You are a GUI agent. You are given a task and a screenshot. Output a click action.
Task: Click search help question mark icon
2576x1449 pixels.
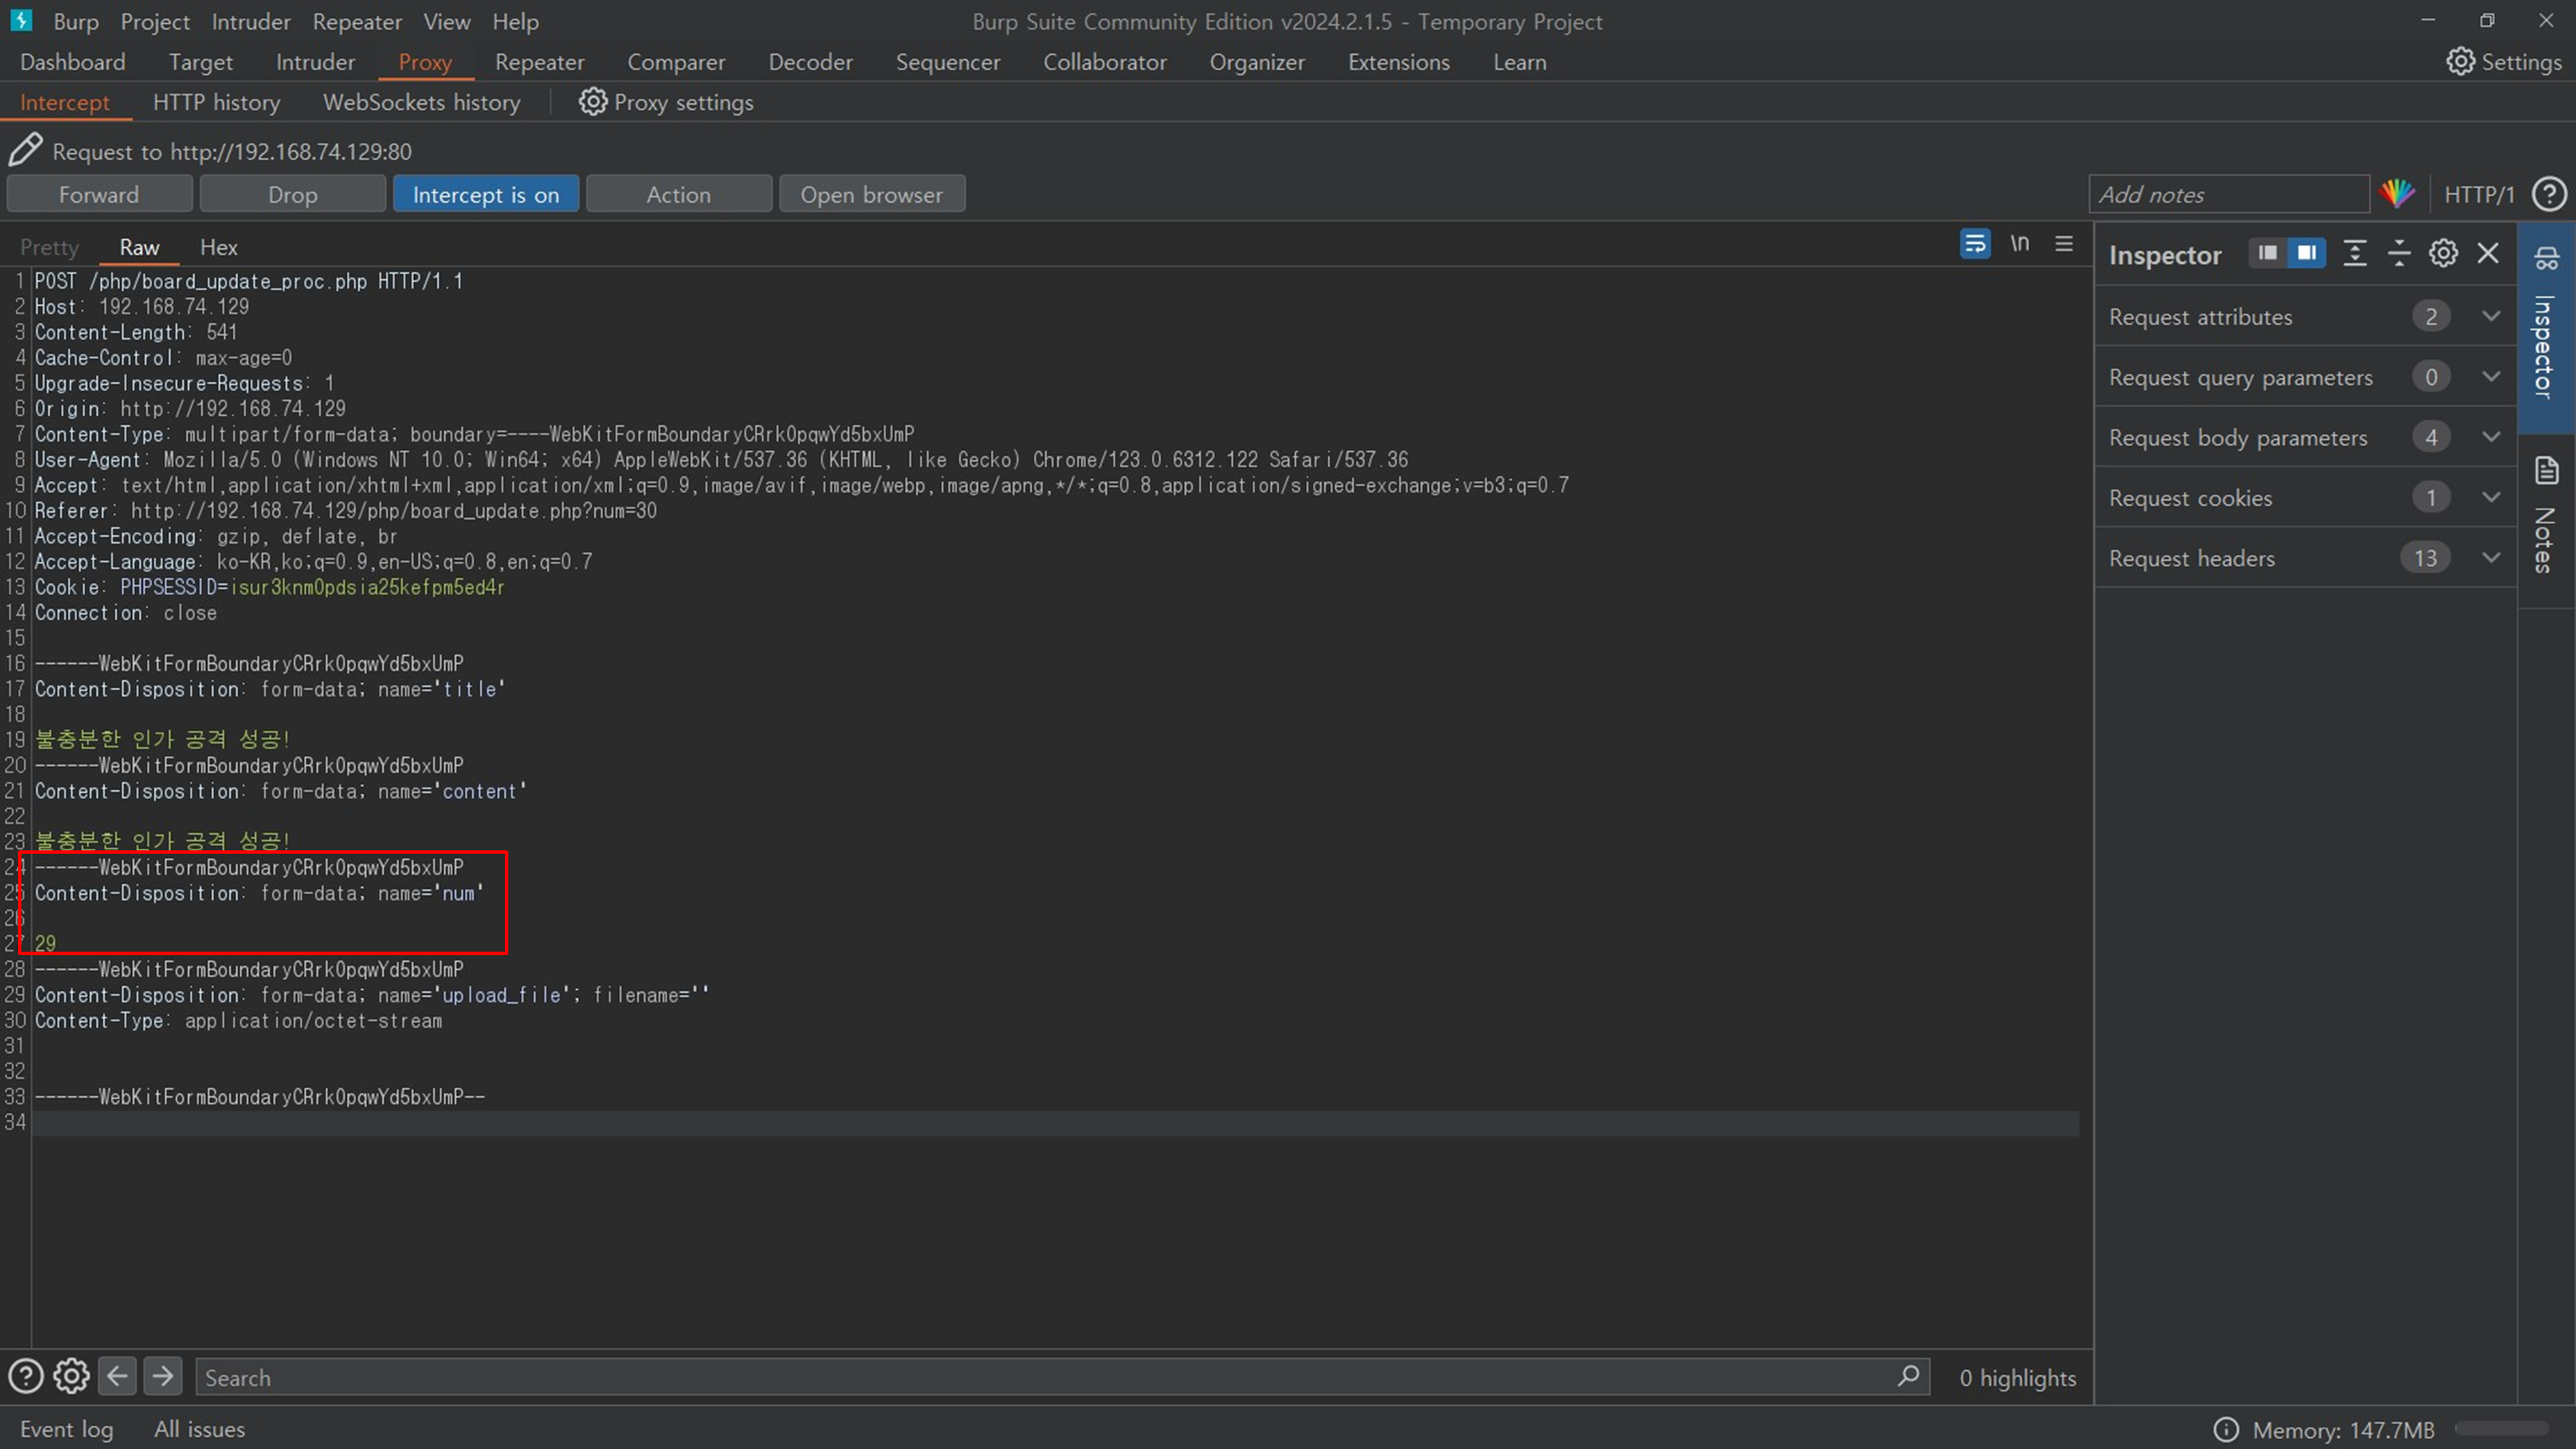pyautogui.click(x=26, y=1377)
